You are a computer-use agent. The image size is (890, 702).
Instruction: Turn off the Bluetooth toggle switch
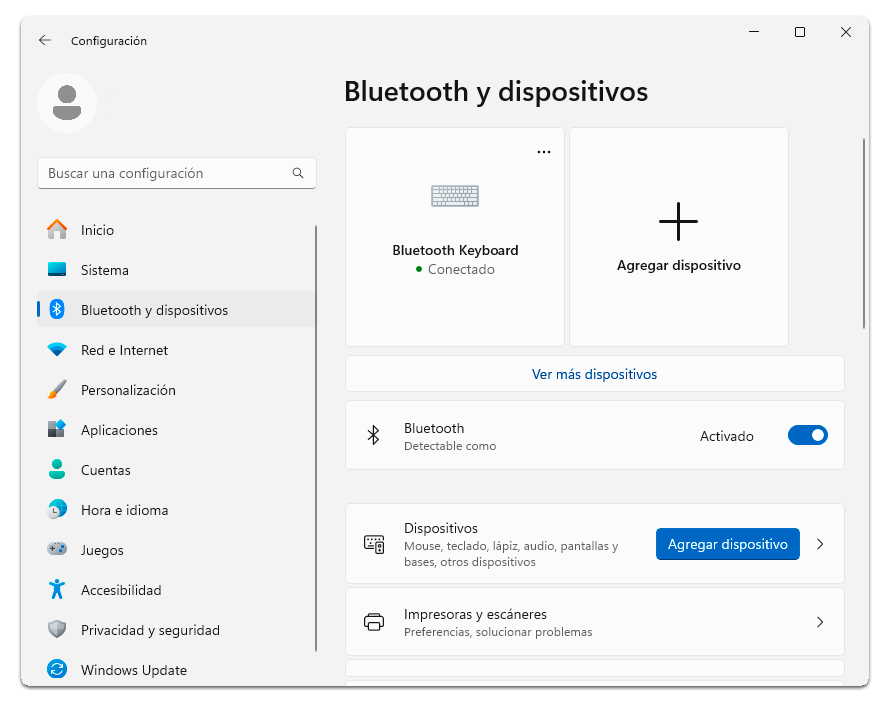pos(807,436)
